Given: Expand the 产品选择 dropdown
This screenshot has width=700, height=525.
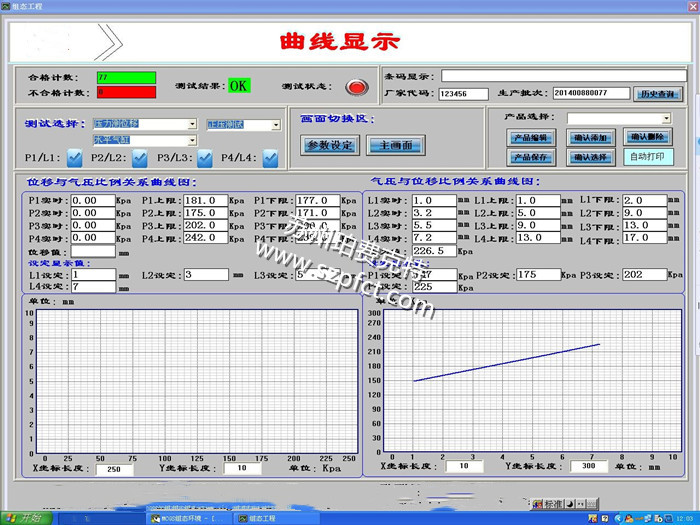Looking at the screenshot, I should (x=666, y=118).
